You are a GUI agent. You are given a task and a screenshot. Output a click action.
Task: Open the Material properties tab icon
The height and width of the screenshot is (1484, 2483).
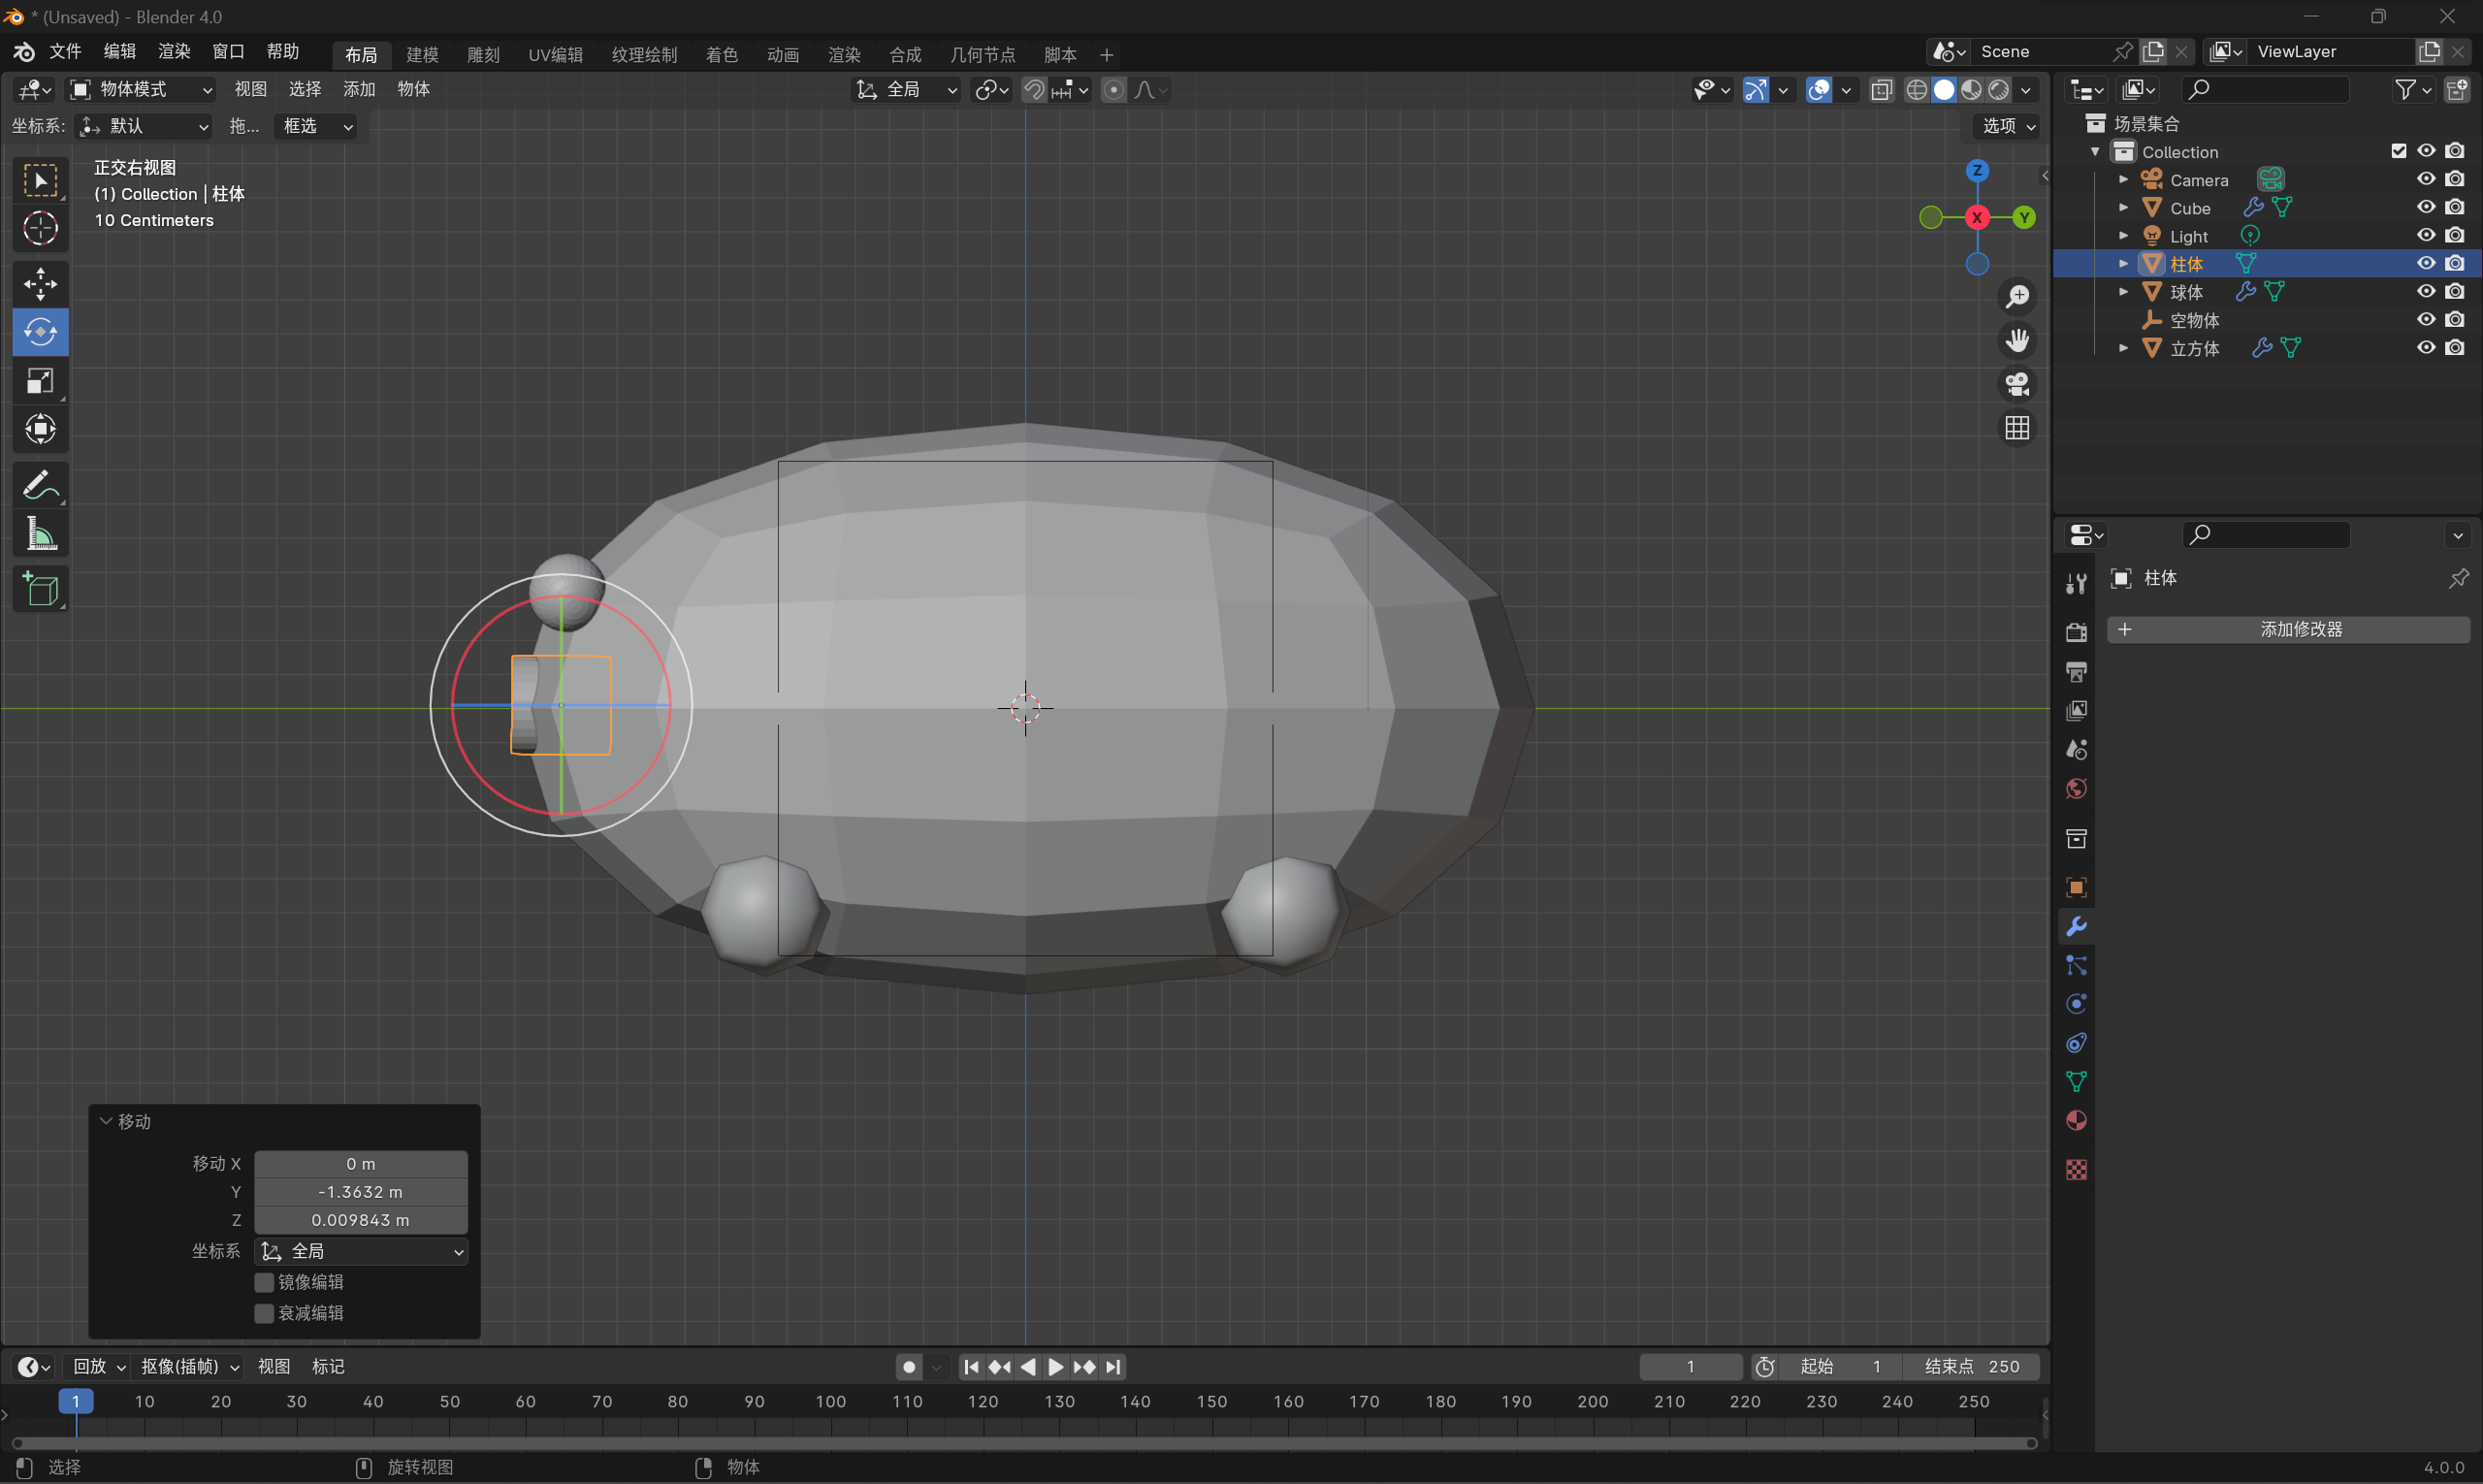[2076, 1120]
